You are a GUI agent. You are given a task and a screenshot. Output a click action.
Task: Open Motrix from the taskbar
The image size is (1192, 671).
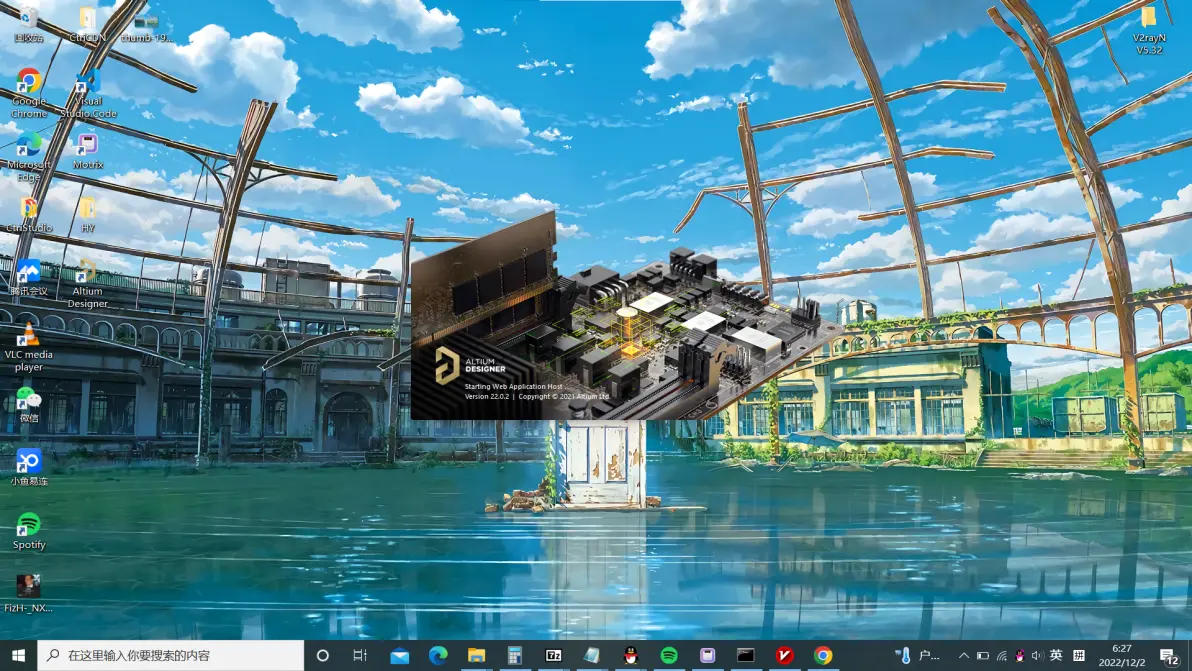click(707, 655)
